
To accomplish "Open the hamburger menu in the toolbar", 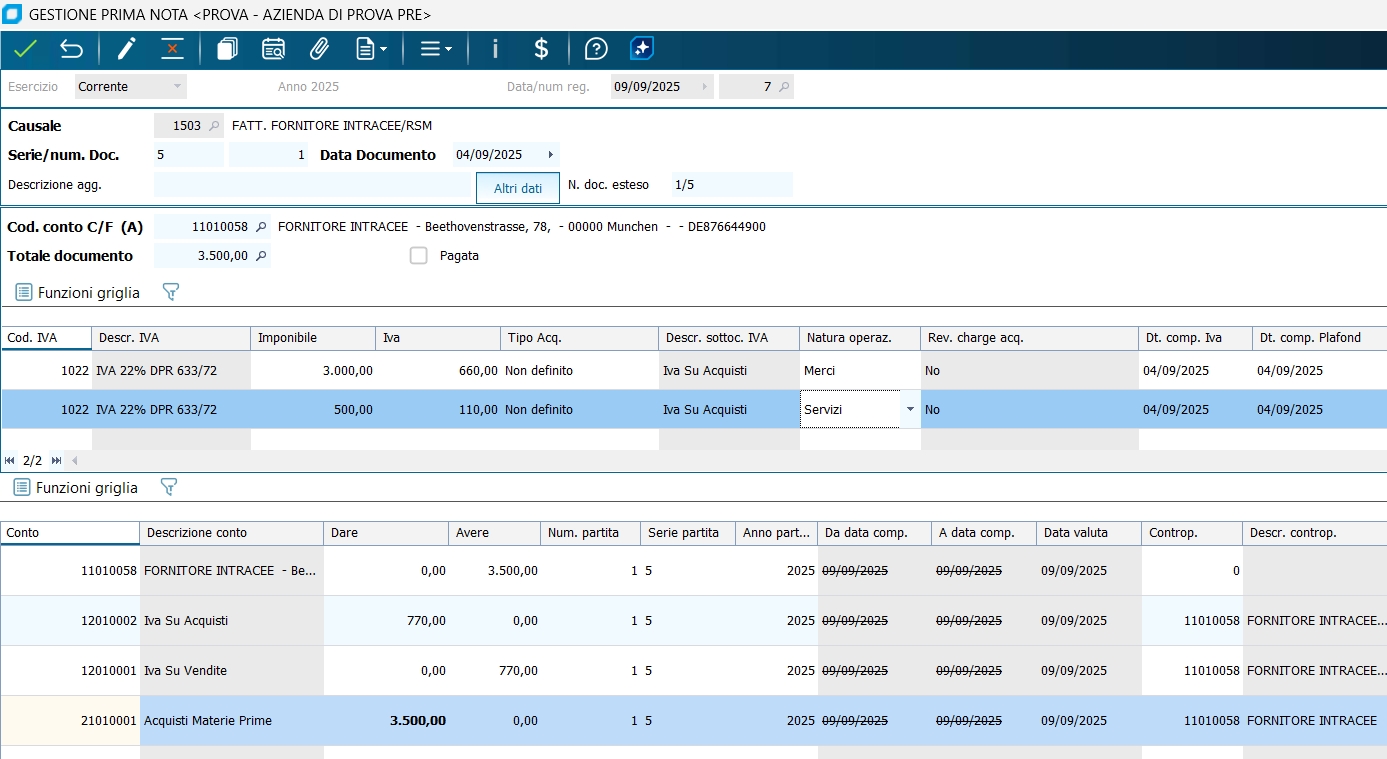I will click(436, 49).
